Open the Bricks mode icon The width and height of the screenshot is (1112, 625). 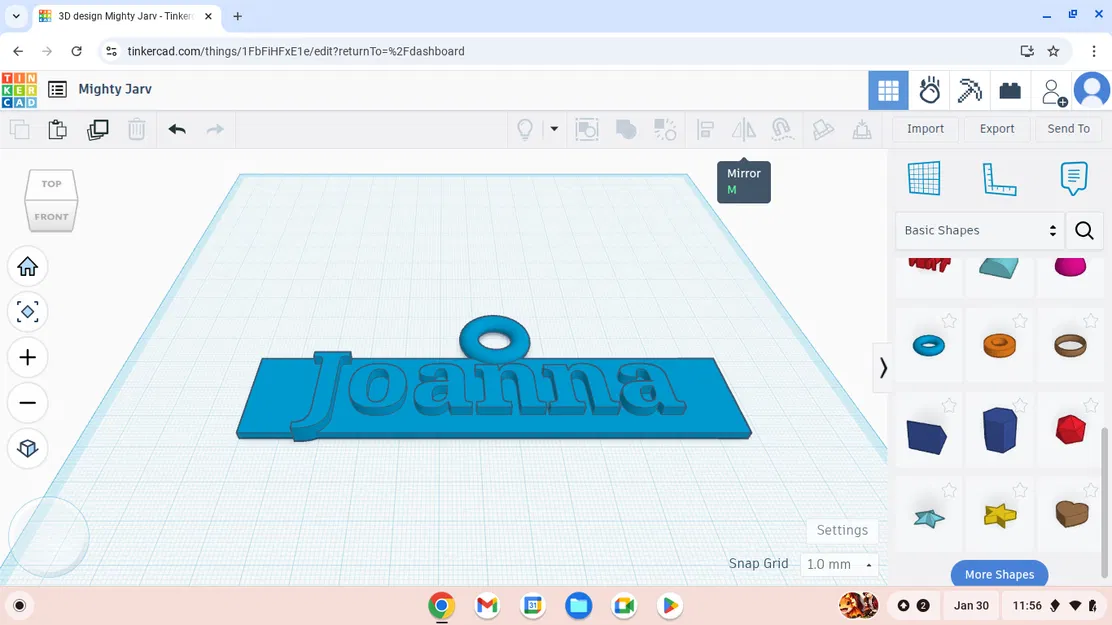point(1010,90)
